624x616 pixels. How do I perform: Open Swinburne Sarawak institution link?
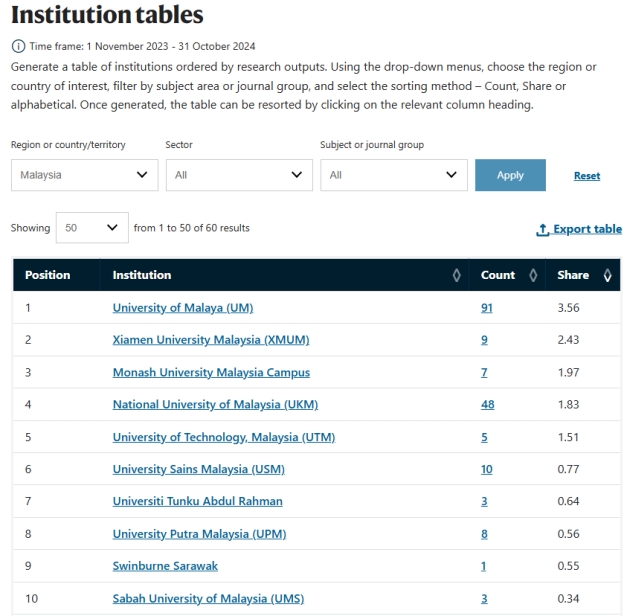click(x=165, y=566)
